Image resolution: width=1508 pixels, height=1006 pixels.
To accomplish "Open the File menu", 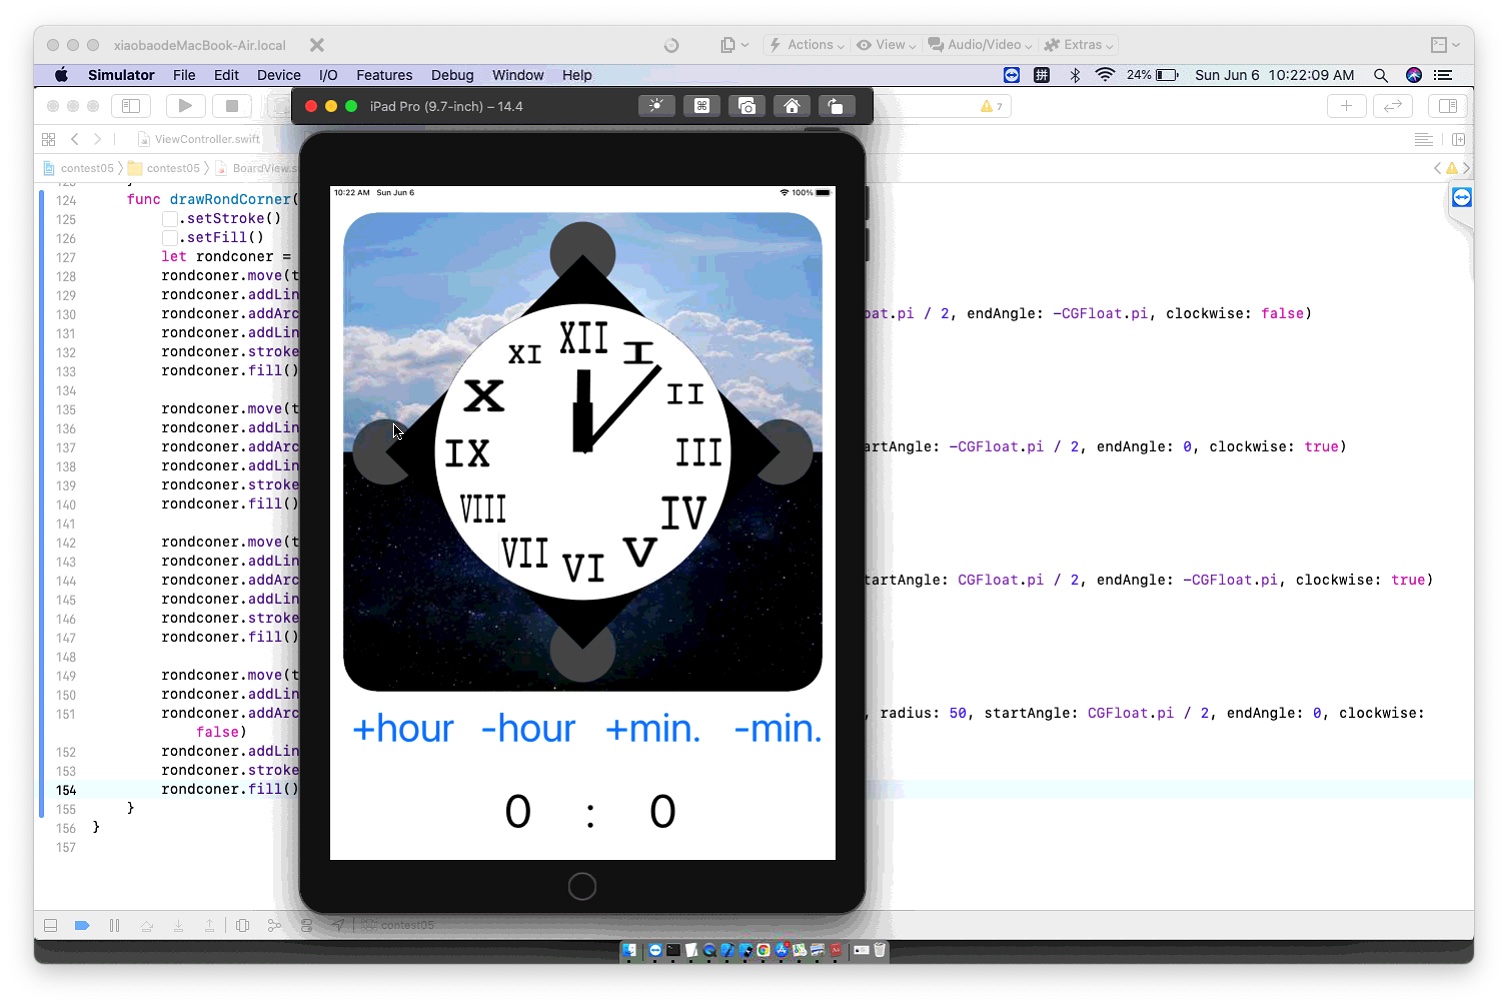I will pyautogui.click(x=184, y=75).
